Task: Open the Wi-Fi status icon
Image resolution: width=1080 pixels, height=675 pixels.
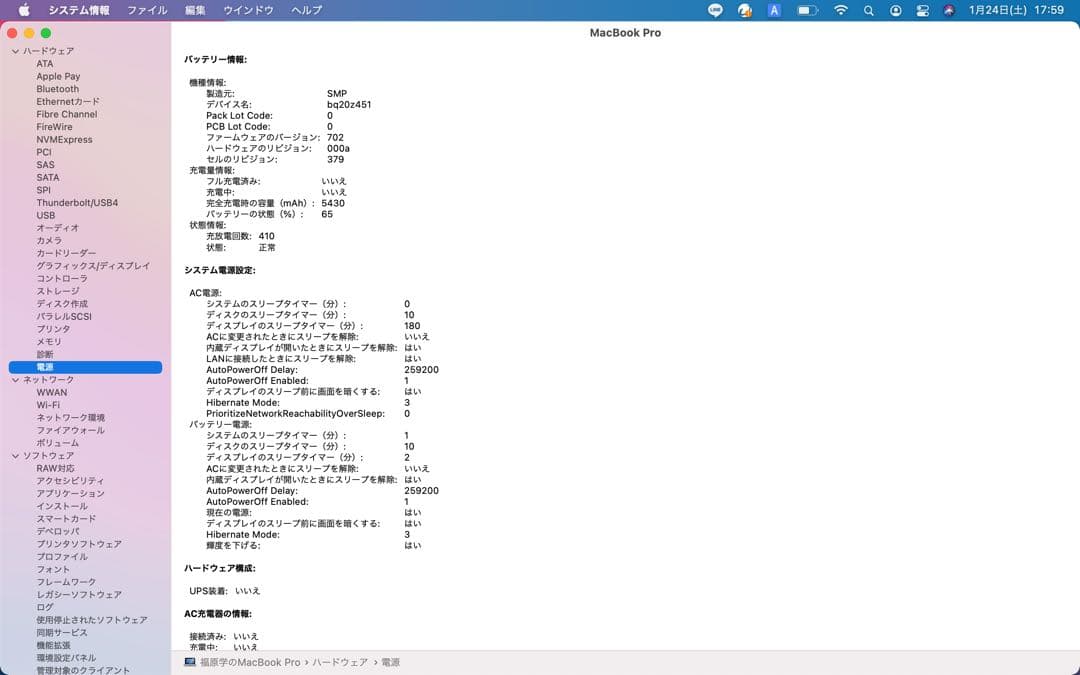Action: click(x=840, y=10)
